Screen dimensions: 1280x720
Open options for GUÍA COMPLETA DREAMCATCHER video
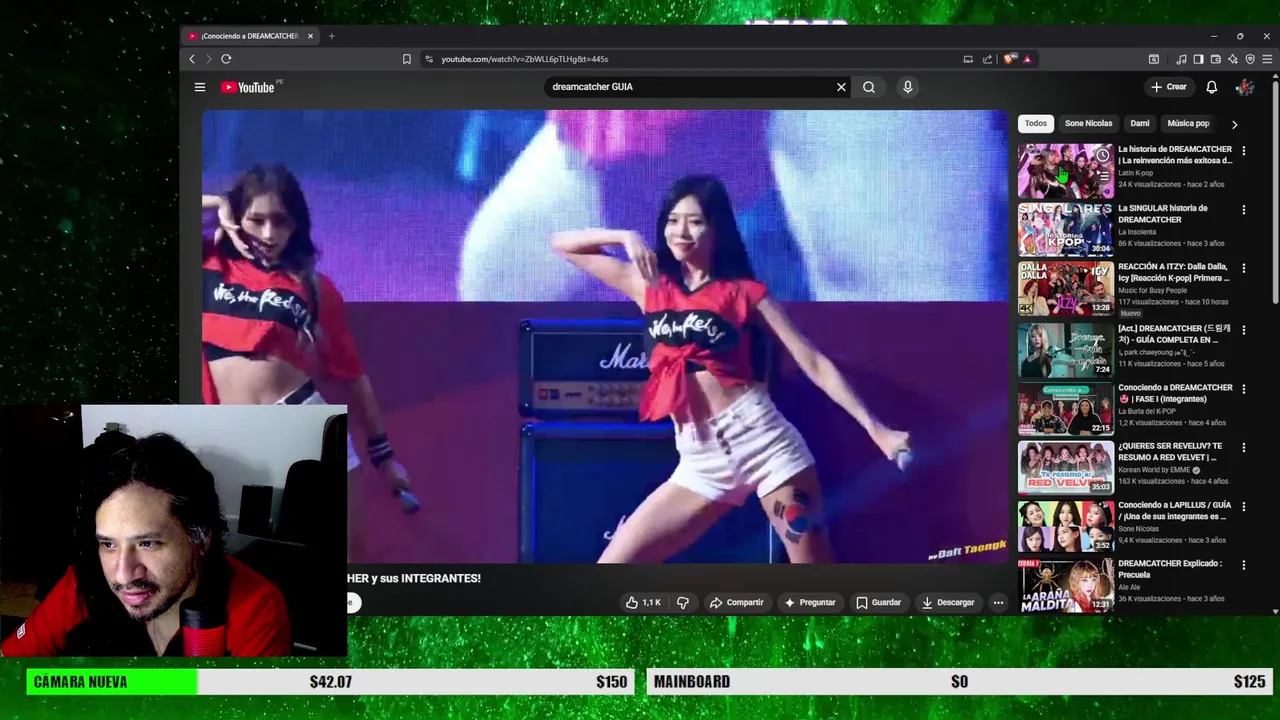[1244, 329]
